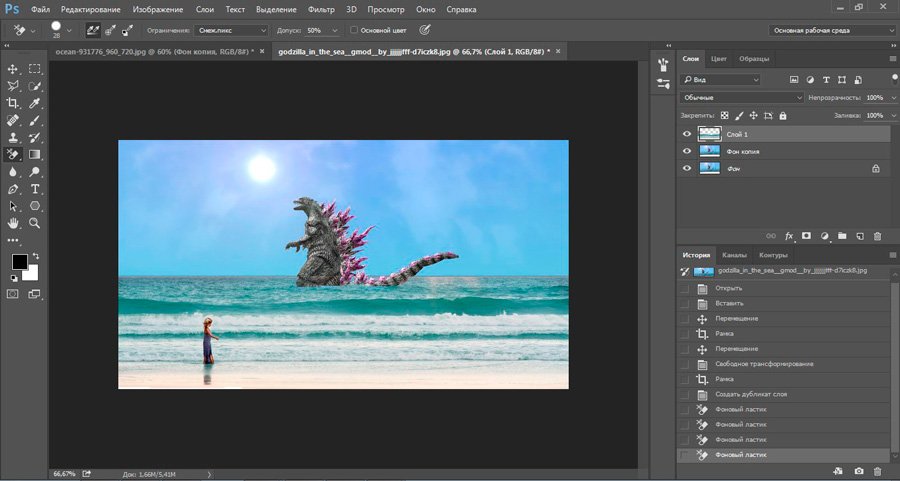Activate the Zoom magnifier tool
Image resolution: width=900 pixels, height=481 pixels.
click(x=35, y=222)
